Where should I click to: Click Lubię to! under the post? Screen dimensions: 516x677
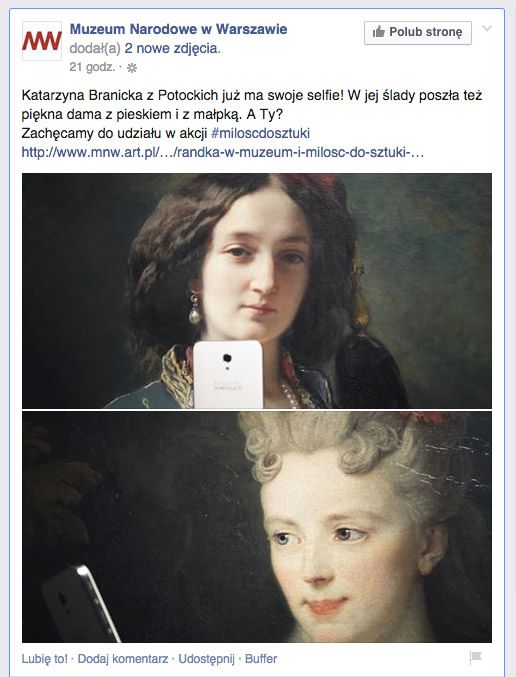(44, 659)
